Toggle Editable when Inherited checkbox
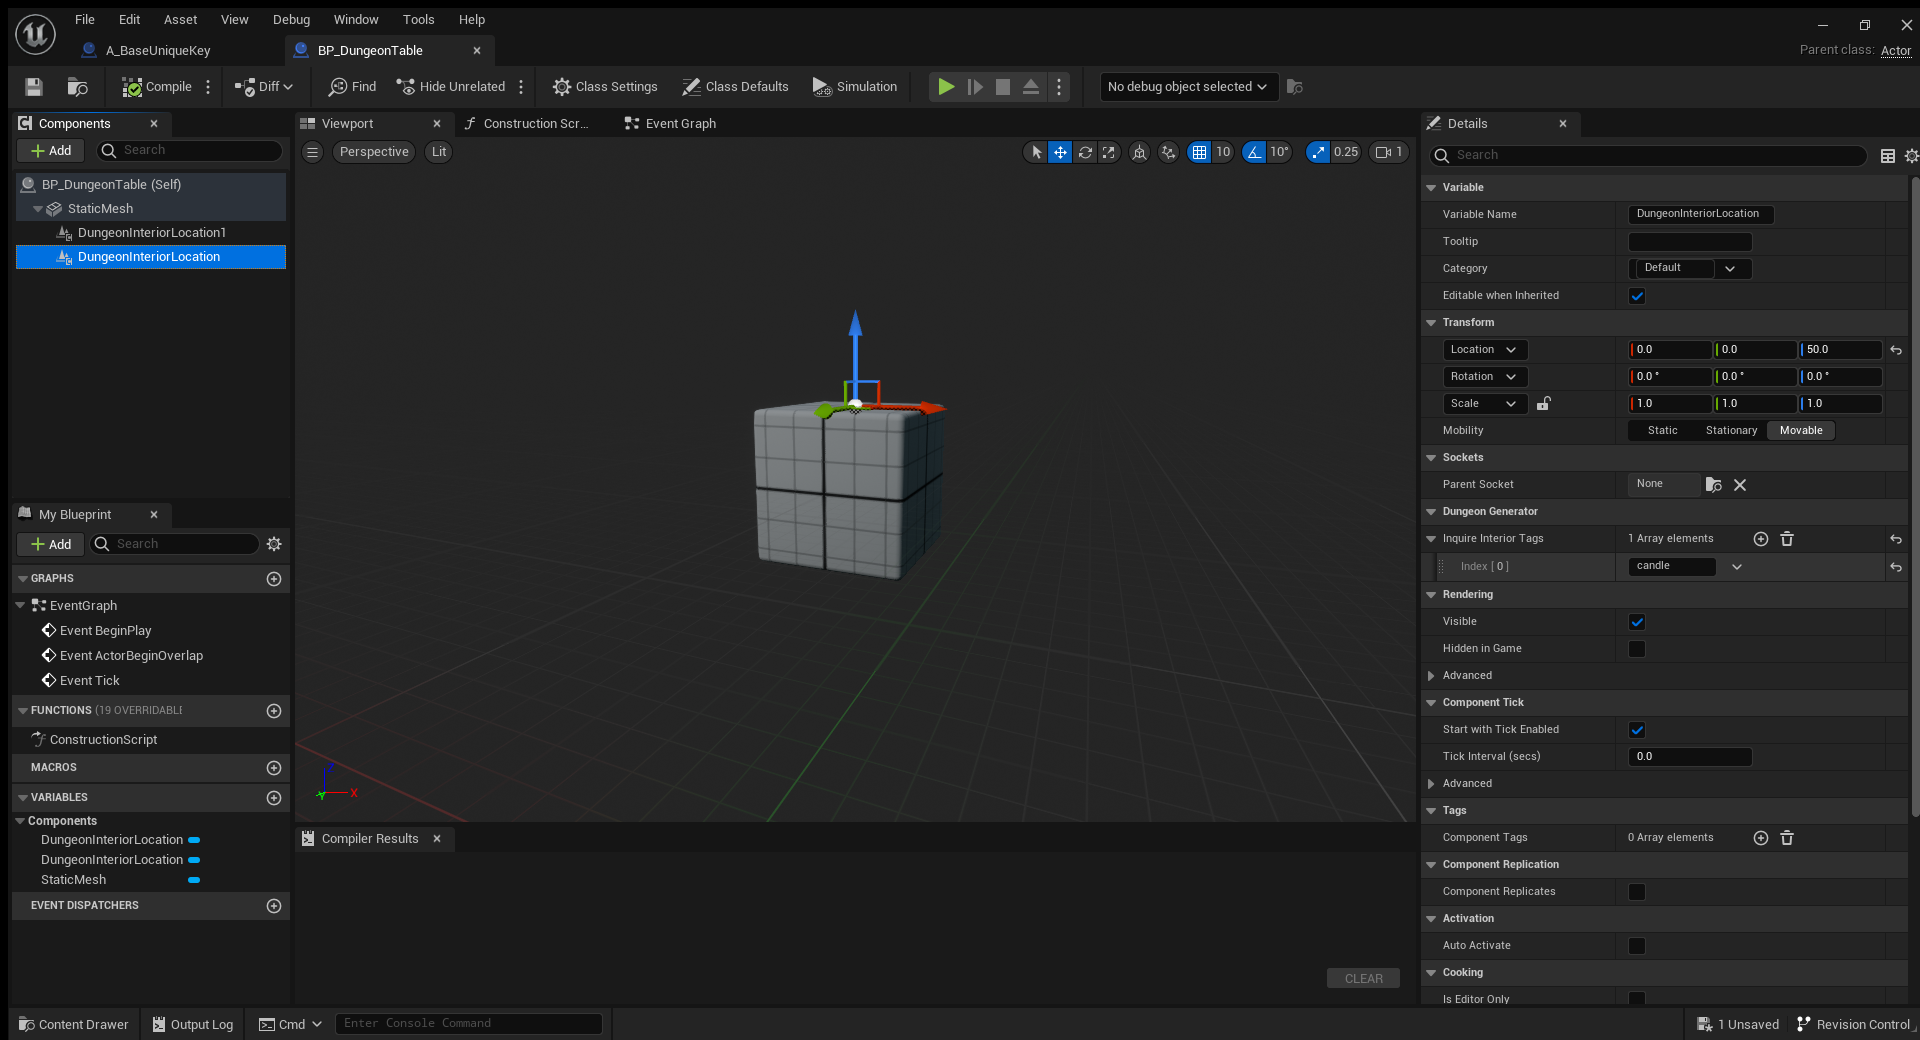The image size is (1920, 1040). pos(1637,296)
